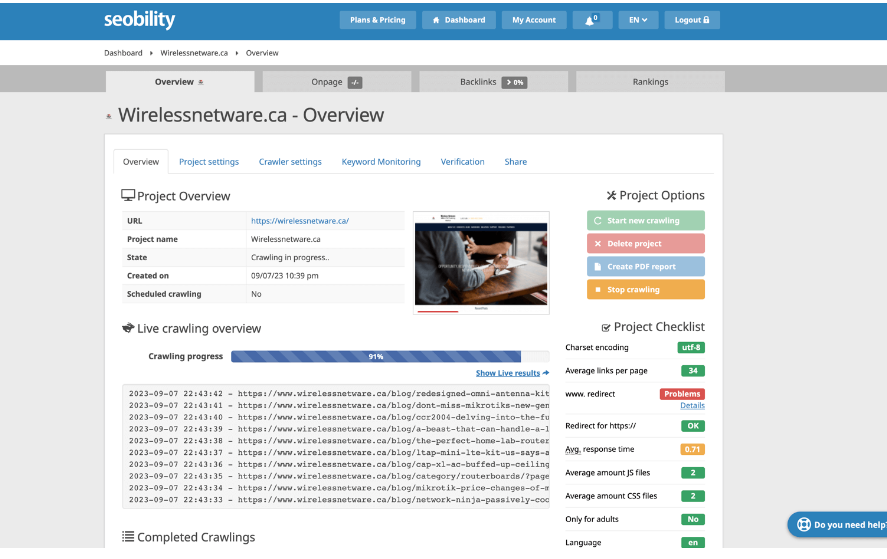Image resolution: width=887 pixels, height=559 pixels.
Task: Click the Overview breadcrumb item
Action: 262,53
